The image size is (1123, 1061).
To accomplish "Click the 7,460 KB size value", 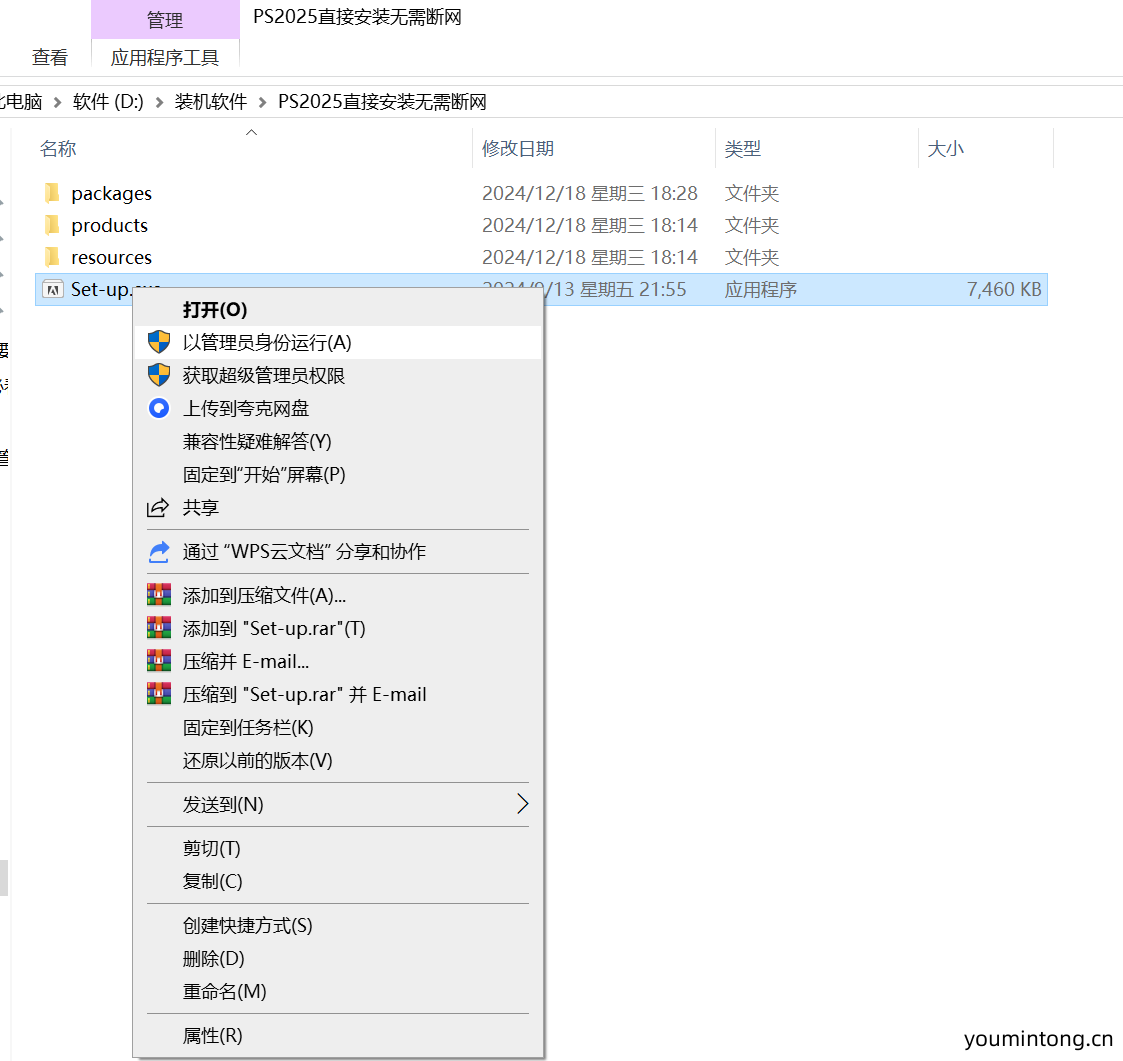I will coord(1003,289).
